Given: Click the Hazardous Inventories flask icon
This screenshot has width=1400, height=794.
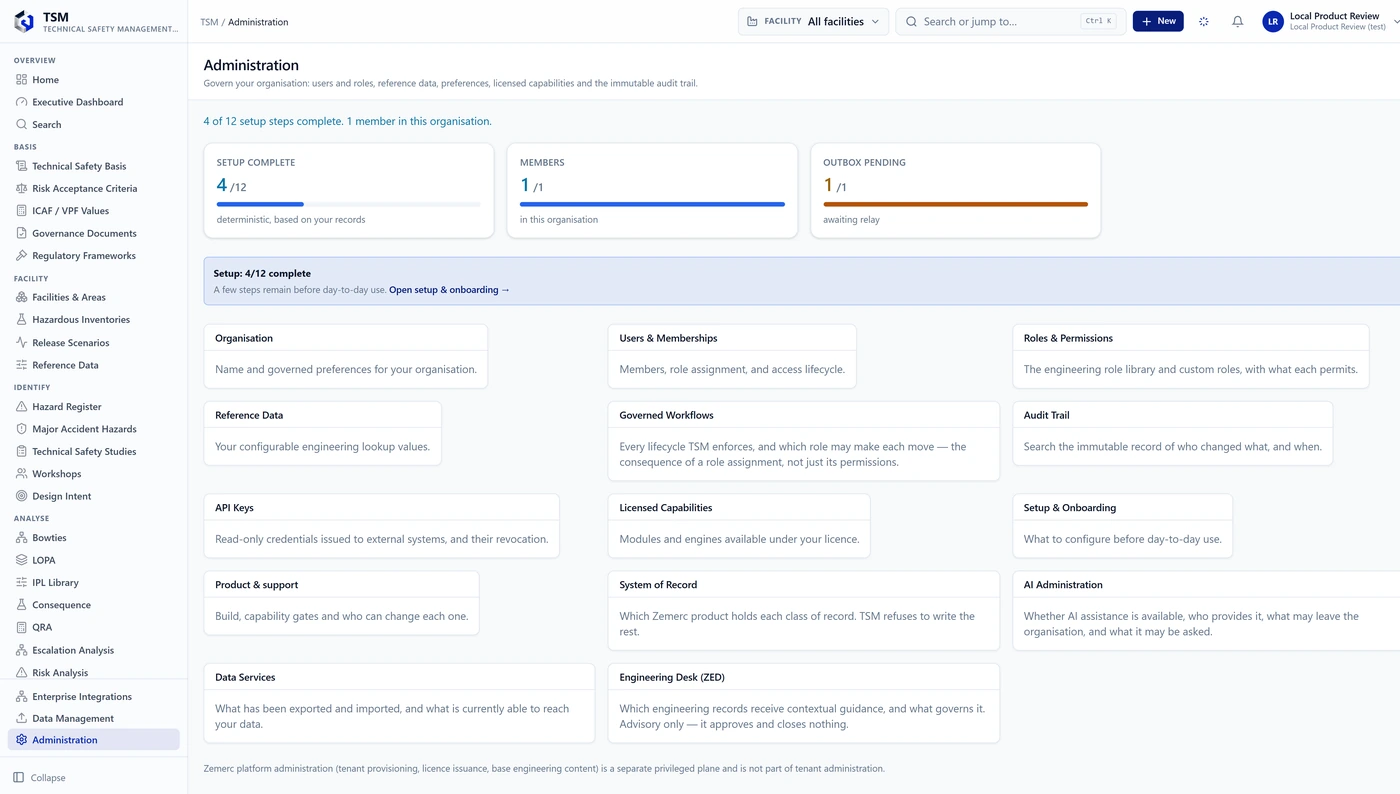Looking at the screenshot, I should pos(21,319).
